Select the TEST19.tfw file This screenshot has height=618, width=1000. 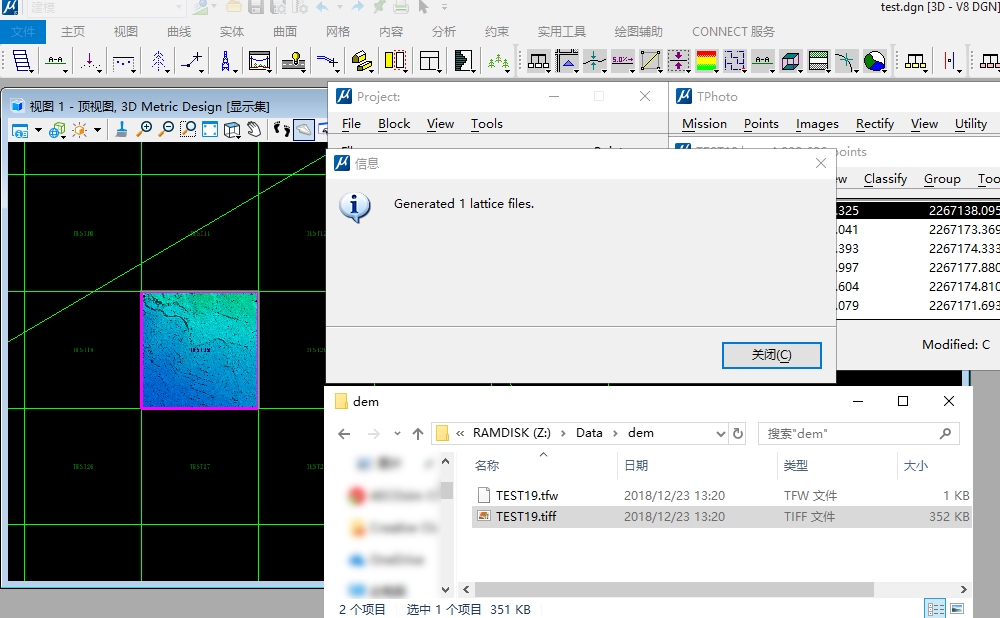coord(528,495)
